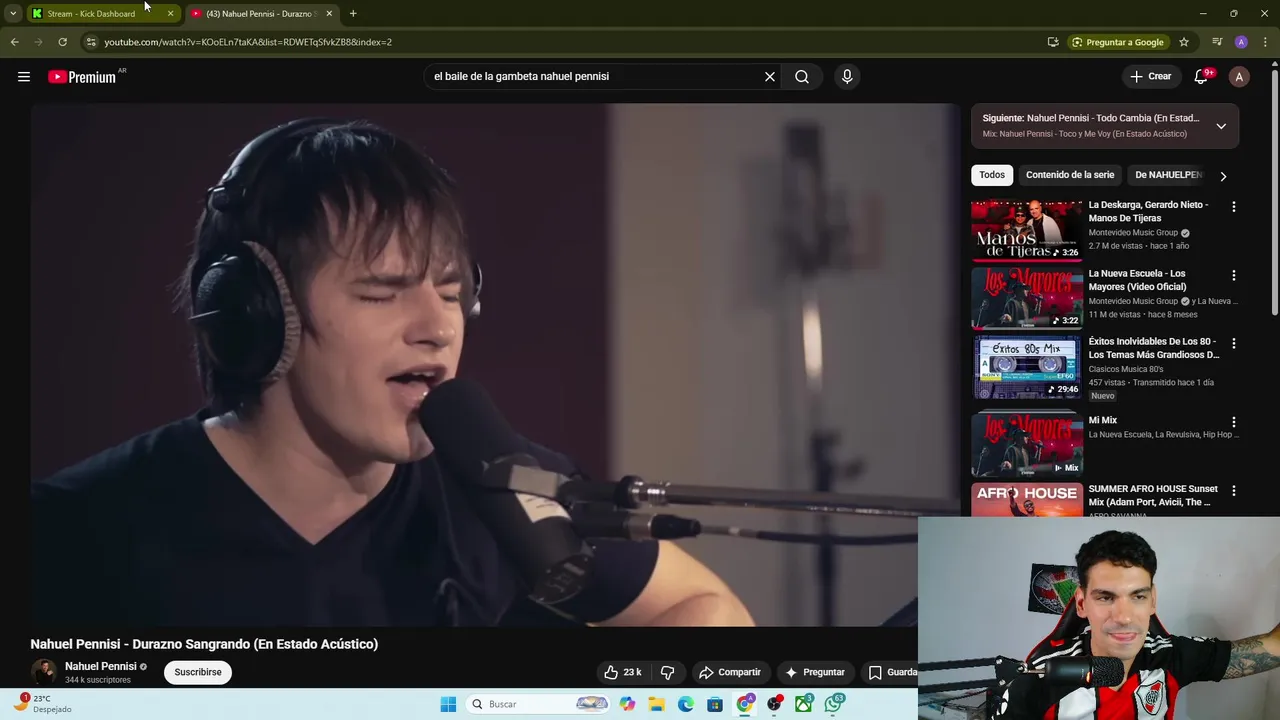Open Nahuel Pennisi channel avatar
This screenshot has width=1280, height=720.
[x=43, y=672]
